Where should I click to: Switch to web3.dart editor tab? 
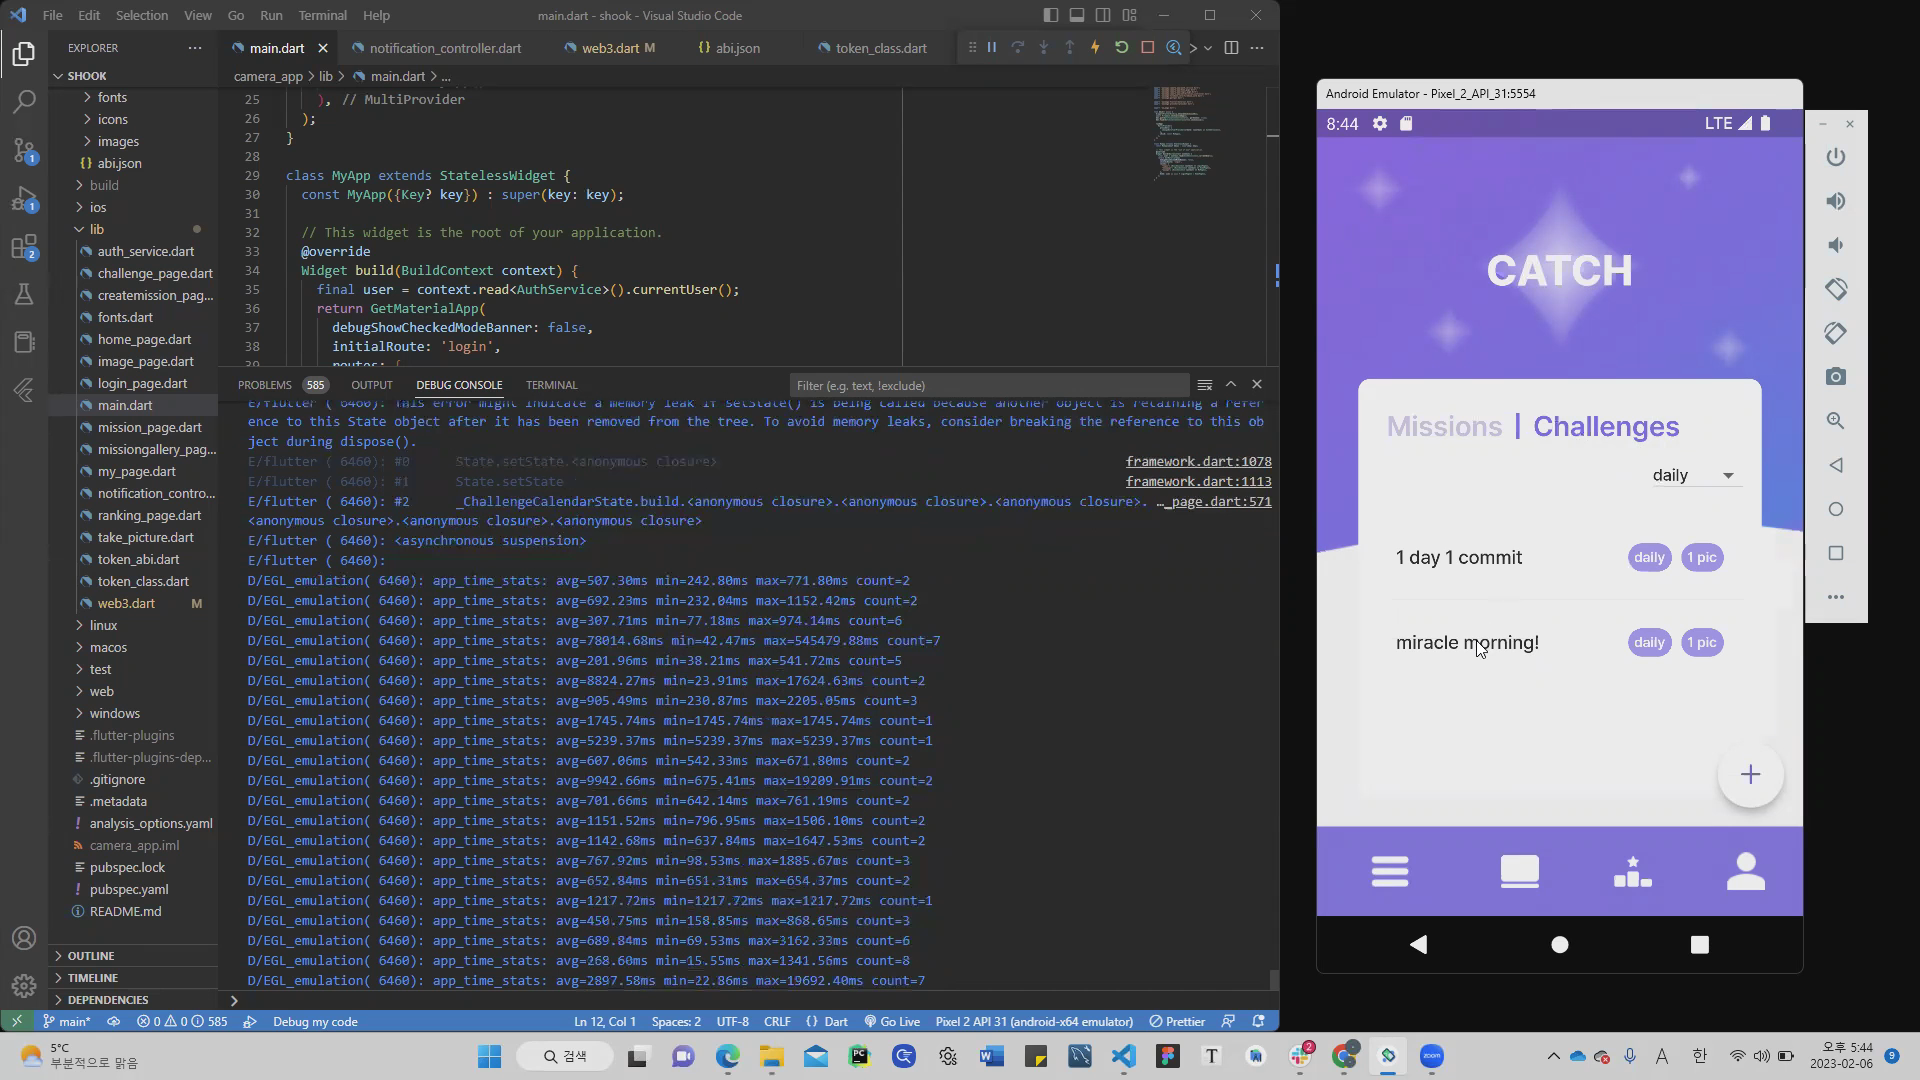pyautogui.click(x=610, y=48)
